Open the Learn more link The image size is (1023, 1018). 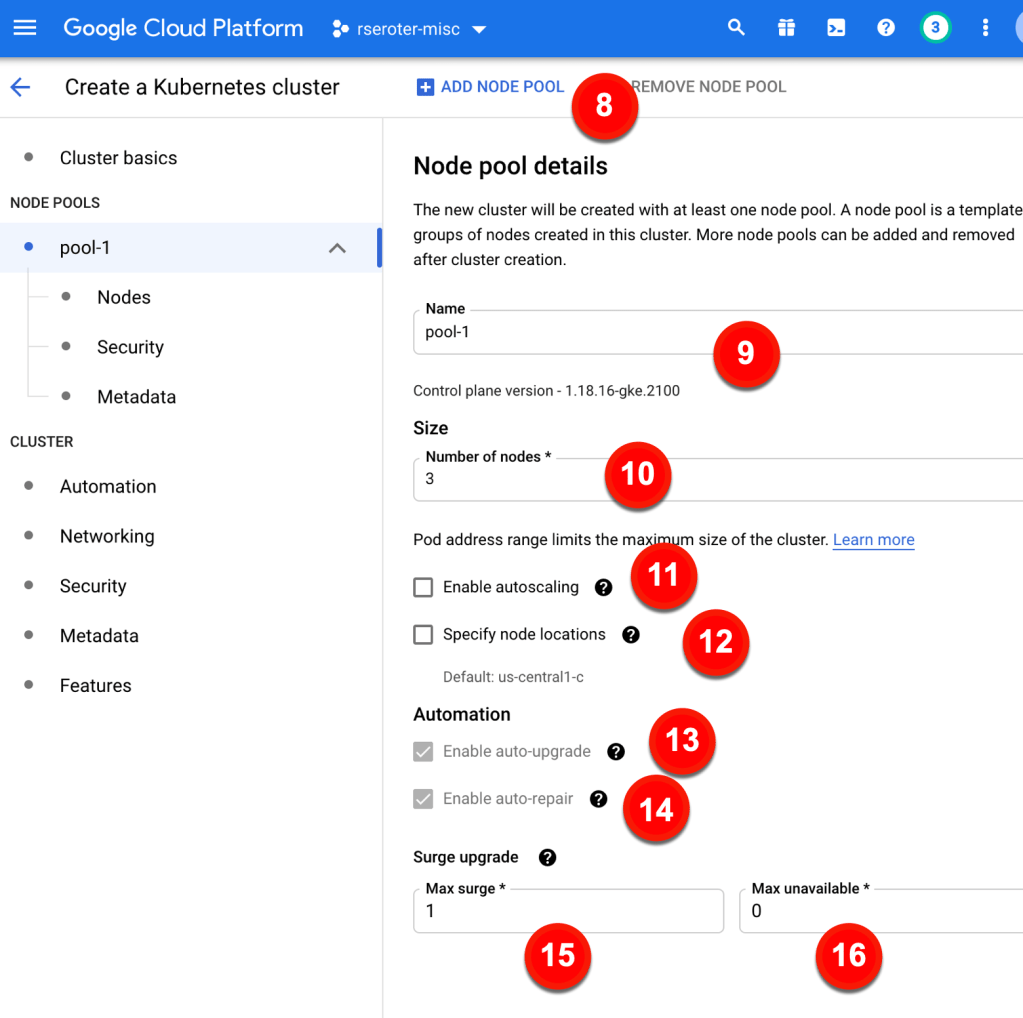[x=873, y=540]
